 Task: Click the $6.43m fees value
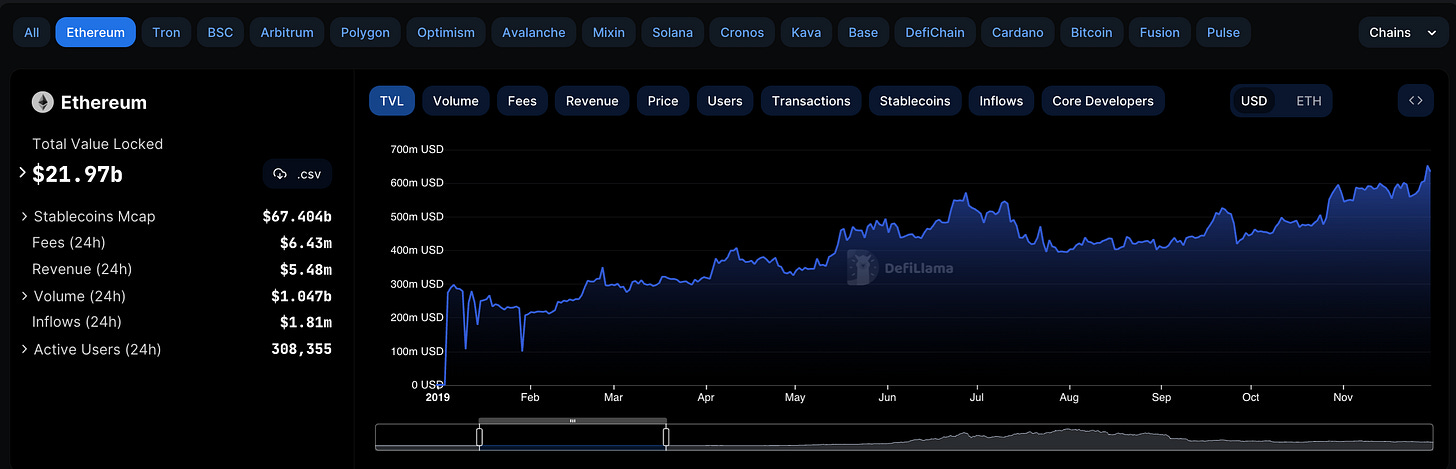coord(306,242)
